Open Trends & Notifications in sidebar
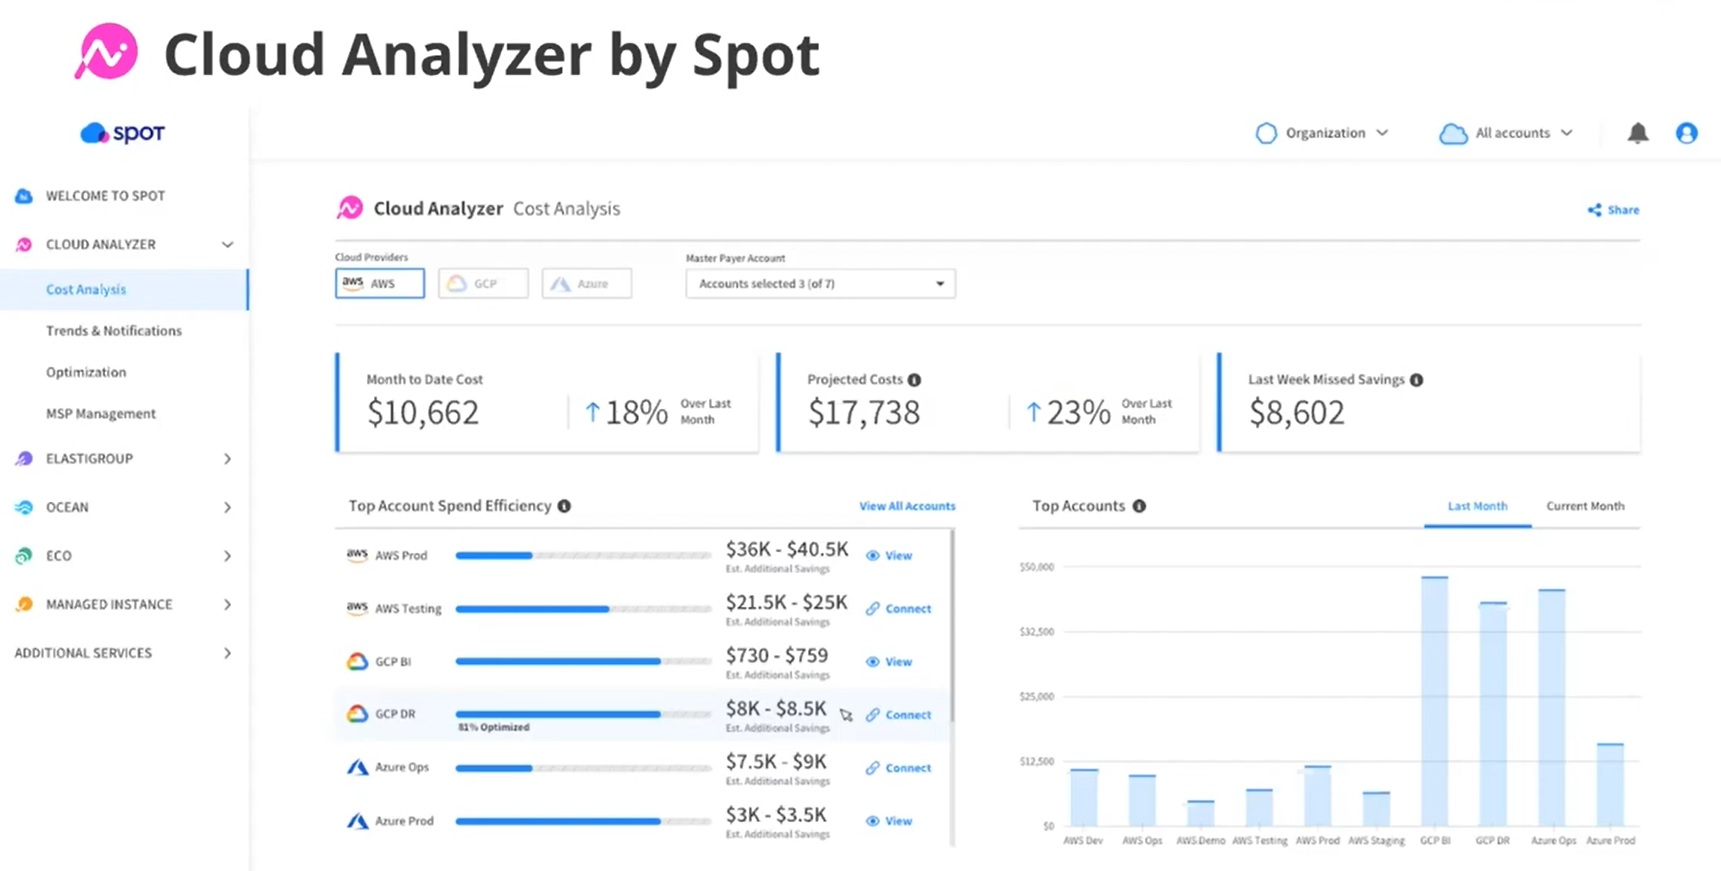The width and height of the screenshot is (1721, 871). point(114,331)
